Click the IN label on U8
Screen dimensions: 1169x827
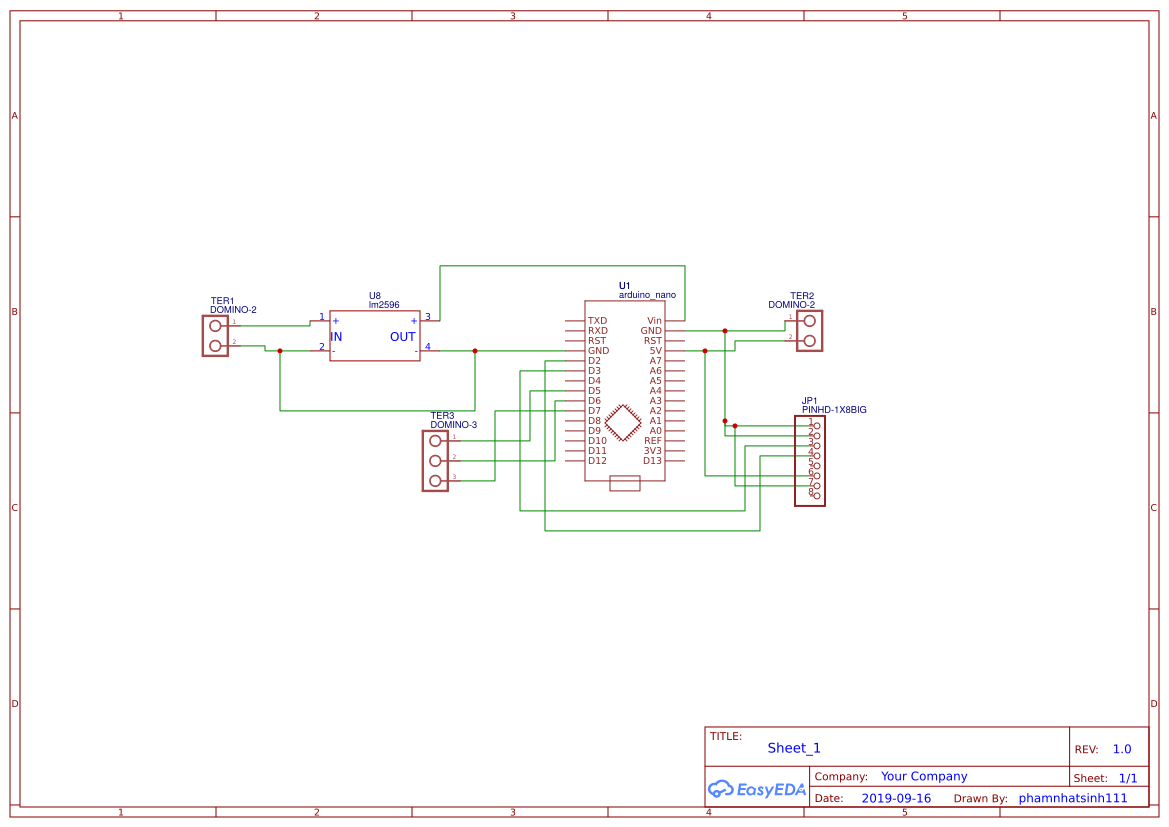(336, 337)
